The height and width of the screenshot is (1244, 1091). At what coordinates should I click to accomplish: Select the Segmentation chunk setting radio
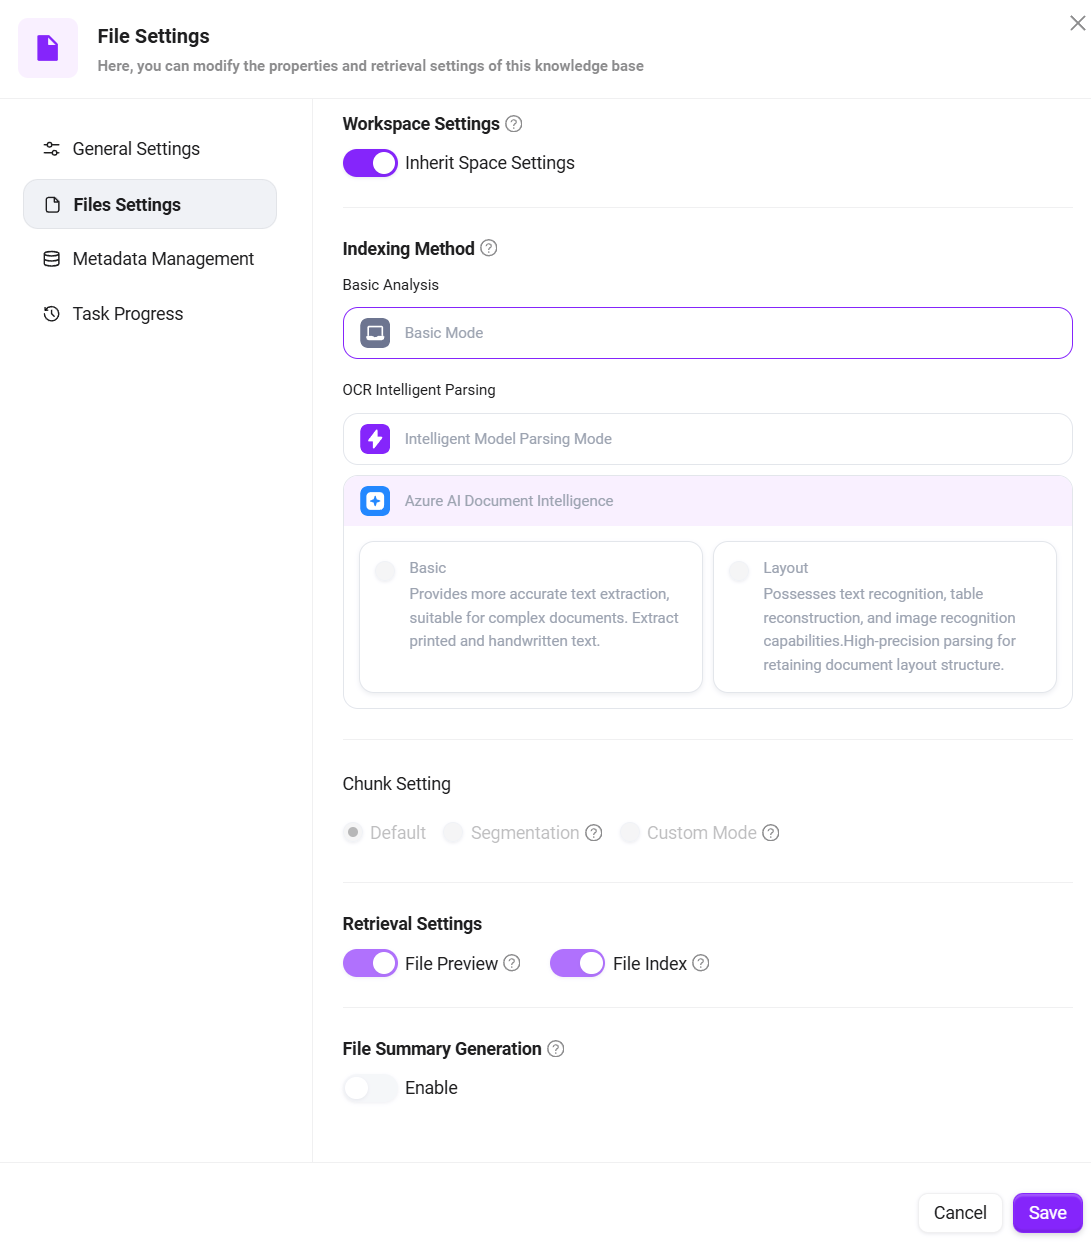[x=453, y=833]
